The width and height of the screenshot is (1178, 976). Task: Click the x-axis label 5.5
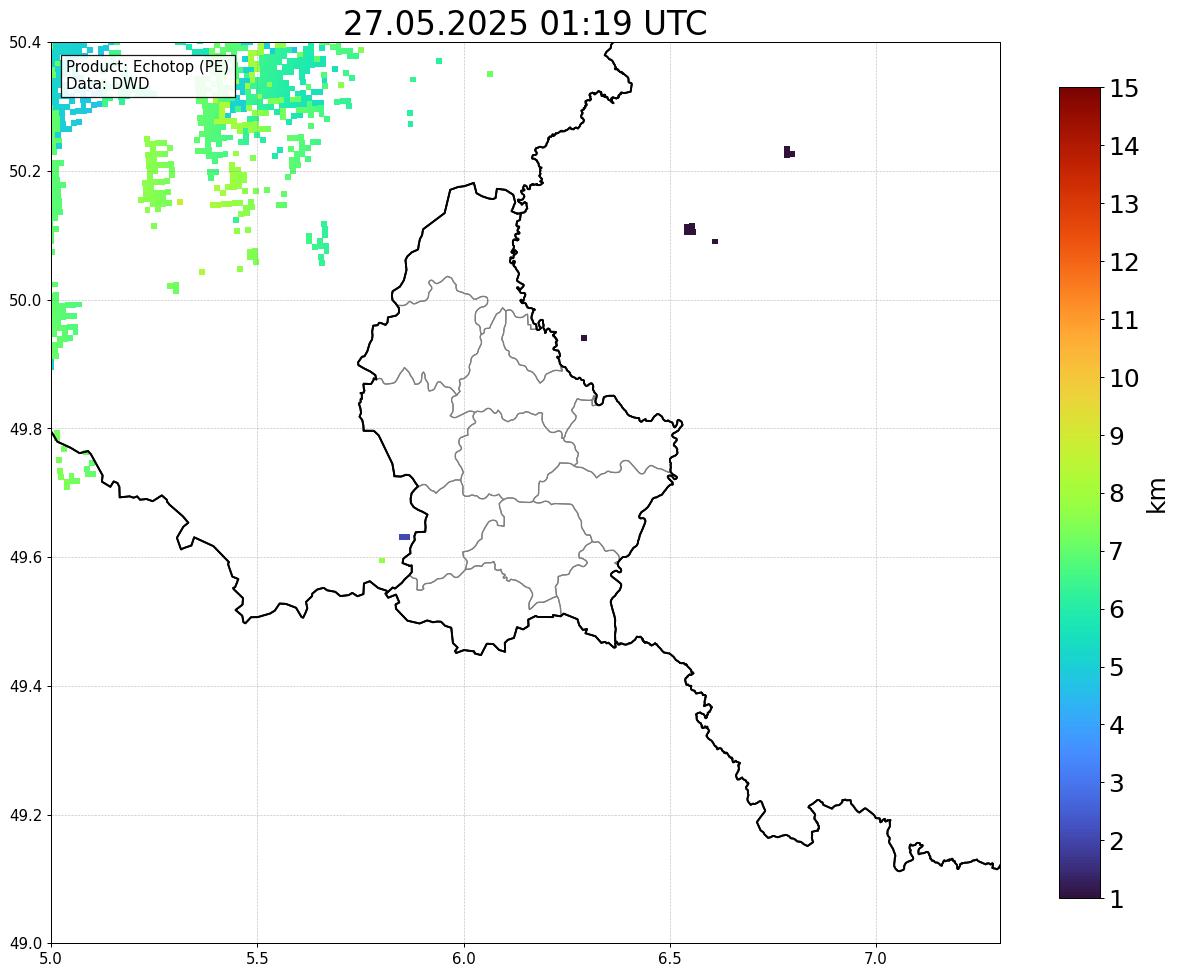(x=258, y=959)
